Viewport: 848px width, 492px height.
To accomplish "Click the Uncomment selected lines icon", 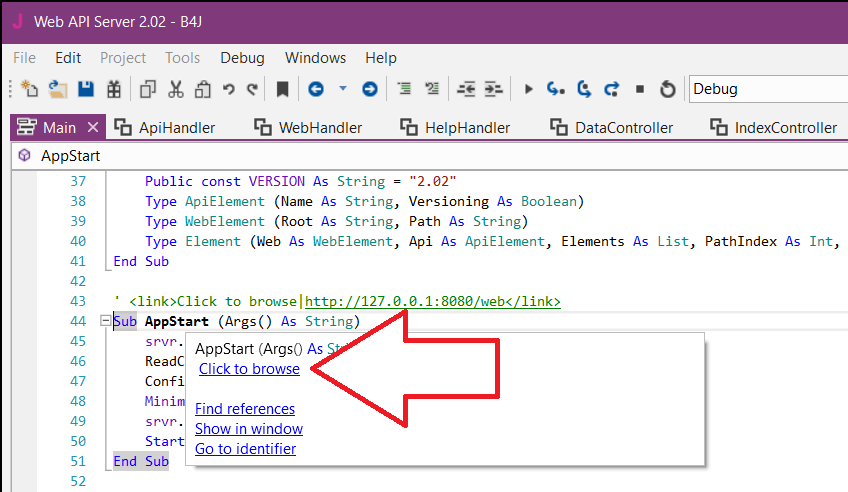I will [432, 88].
